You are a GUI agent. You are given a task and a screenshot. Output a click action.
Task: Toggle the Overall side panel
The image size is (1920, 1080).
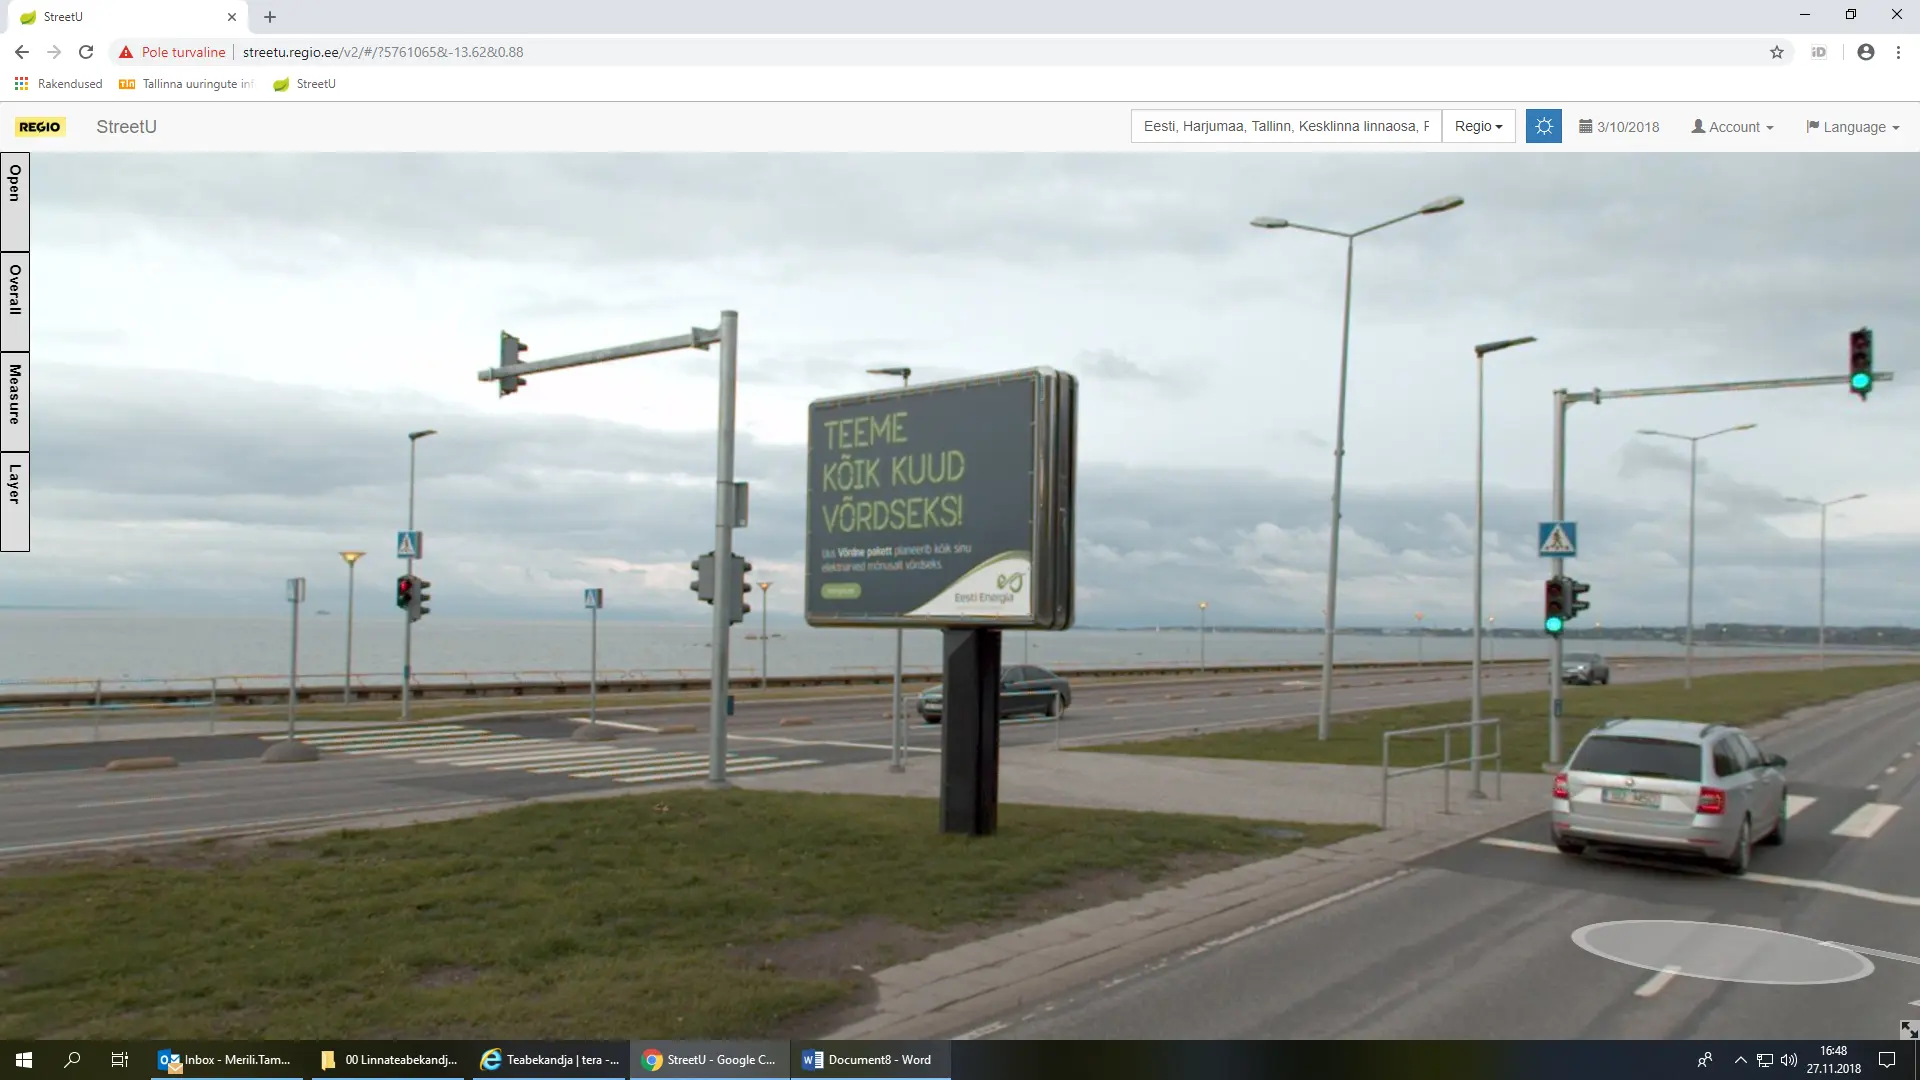[15, 300]
